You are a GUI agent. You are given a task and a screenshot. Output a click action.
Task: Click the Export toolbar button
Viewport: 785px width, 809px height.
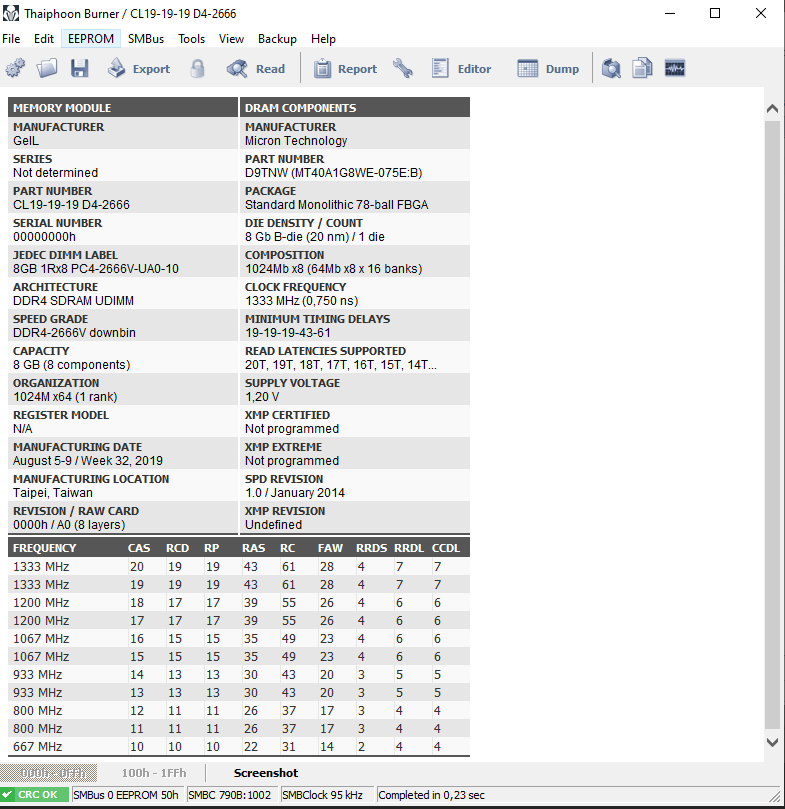point(139,69)
